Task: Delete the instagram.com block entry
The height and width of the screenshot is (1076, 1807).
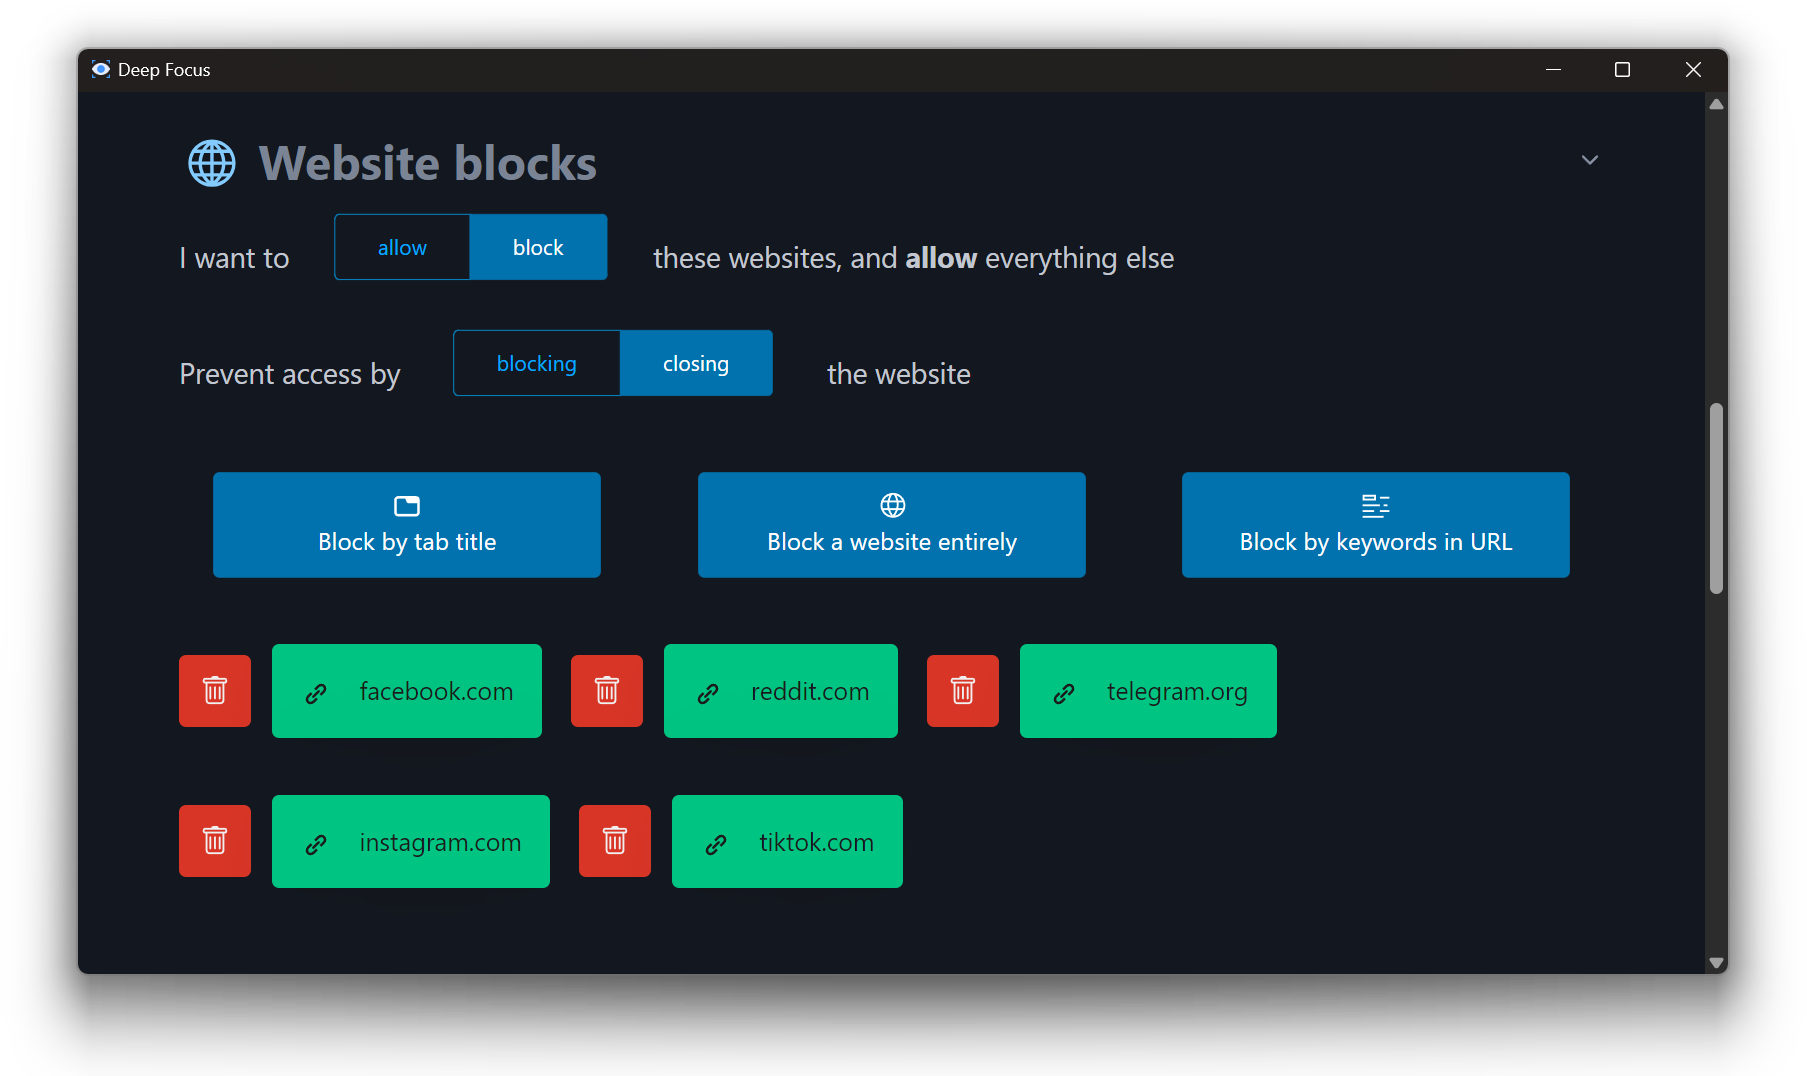Action: tap(215, 841)
